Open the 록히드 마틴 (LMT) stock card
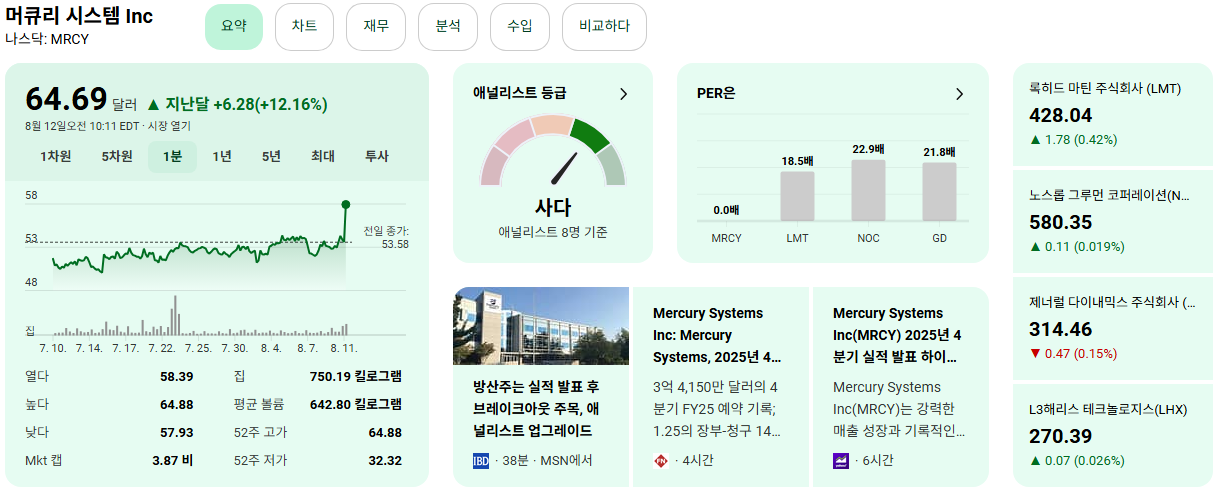 (1115, 113)
